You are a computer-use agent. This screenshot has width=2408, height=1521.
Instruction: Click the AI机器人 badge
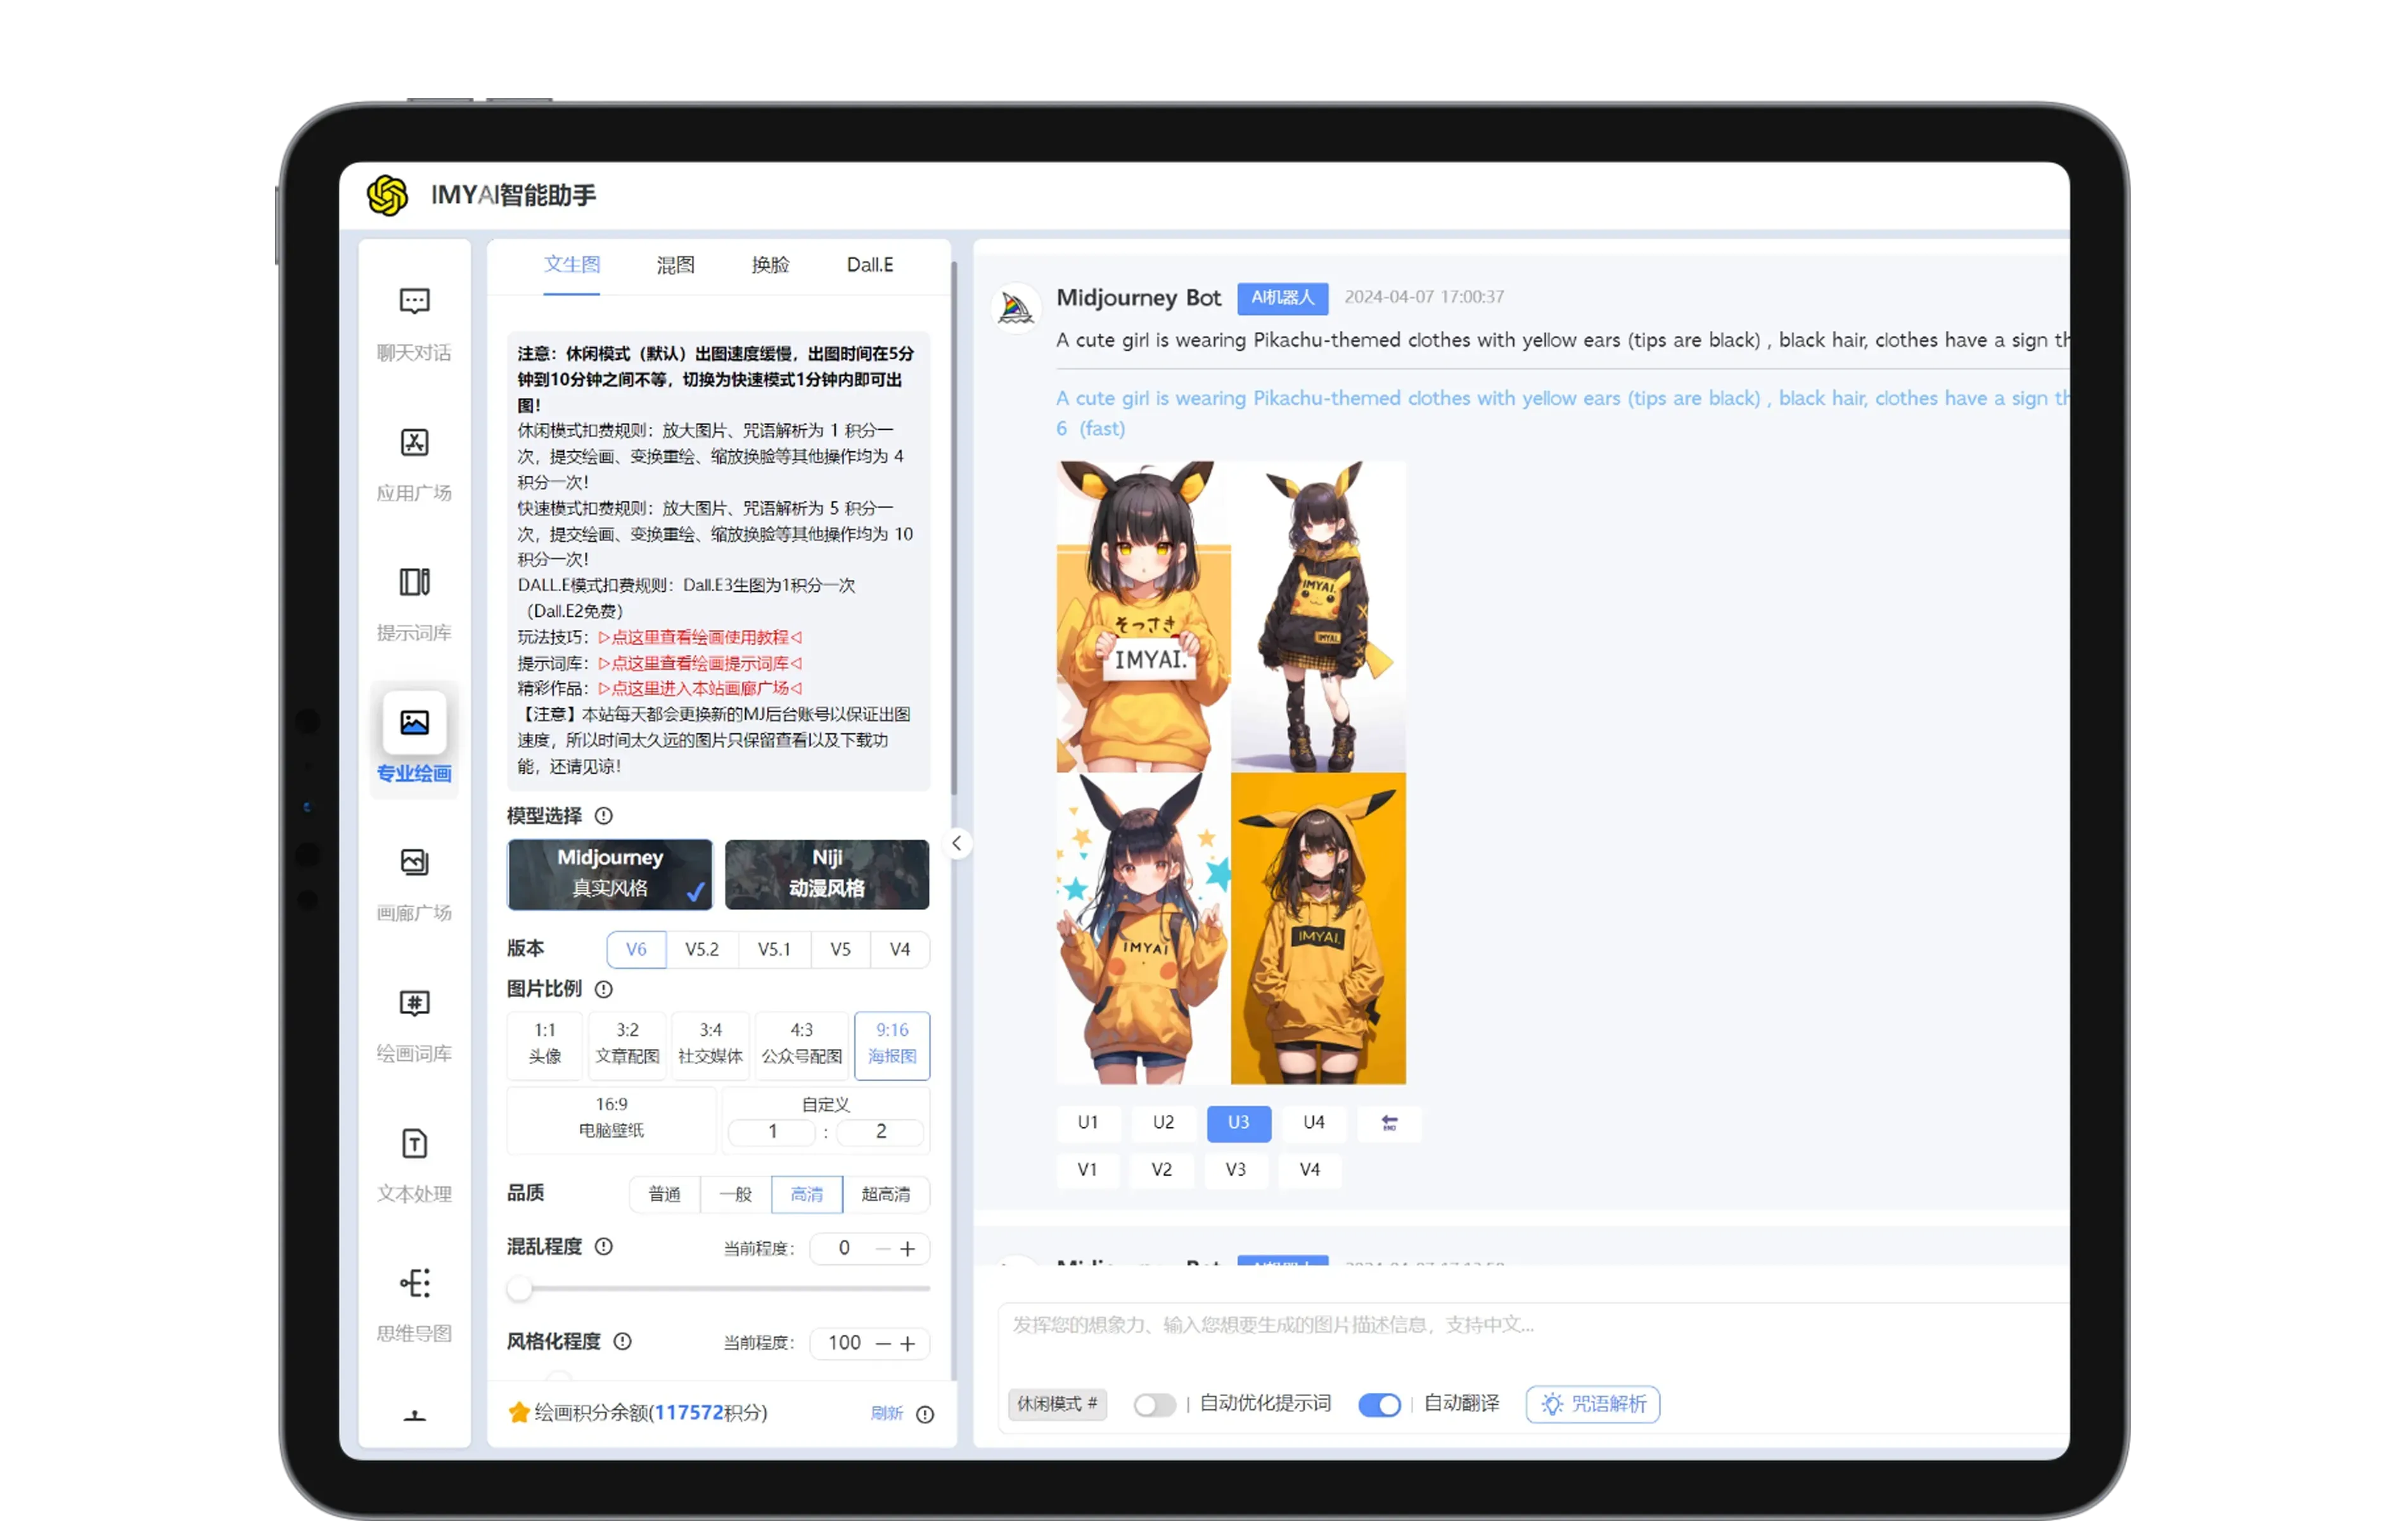coord(1283,298)
